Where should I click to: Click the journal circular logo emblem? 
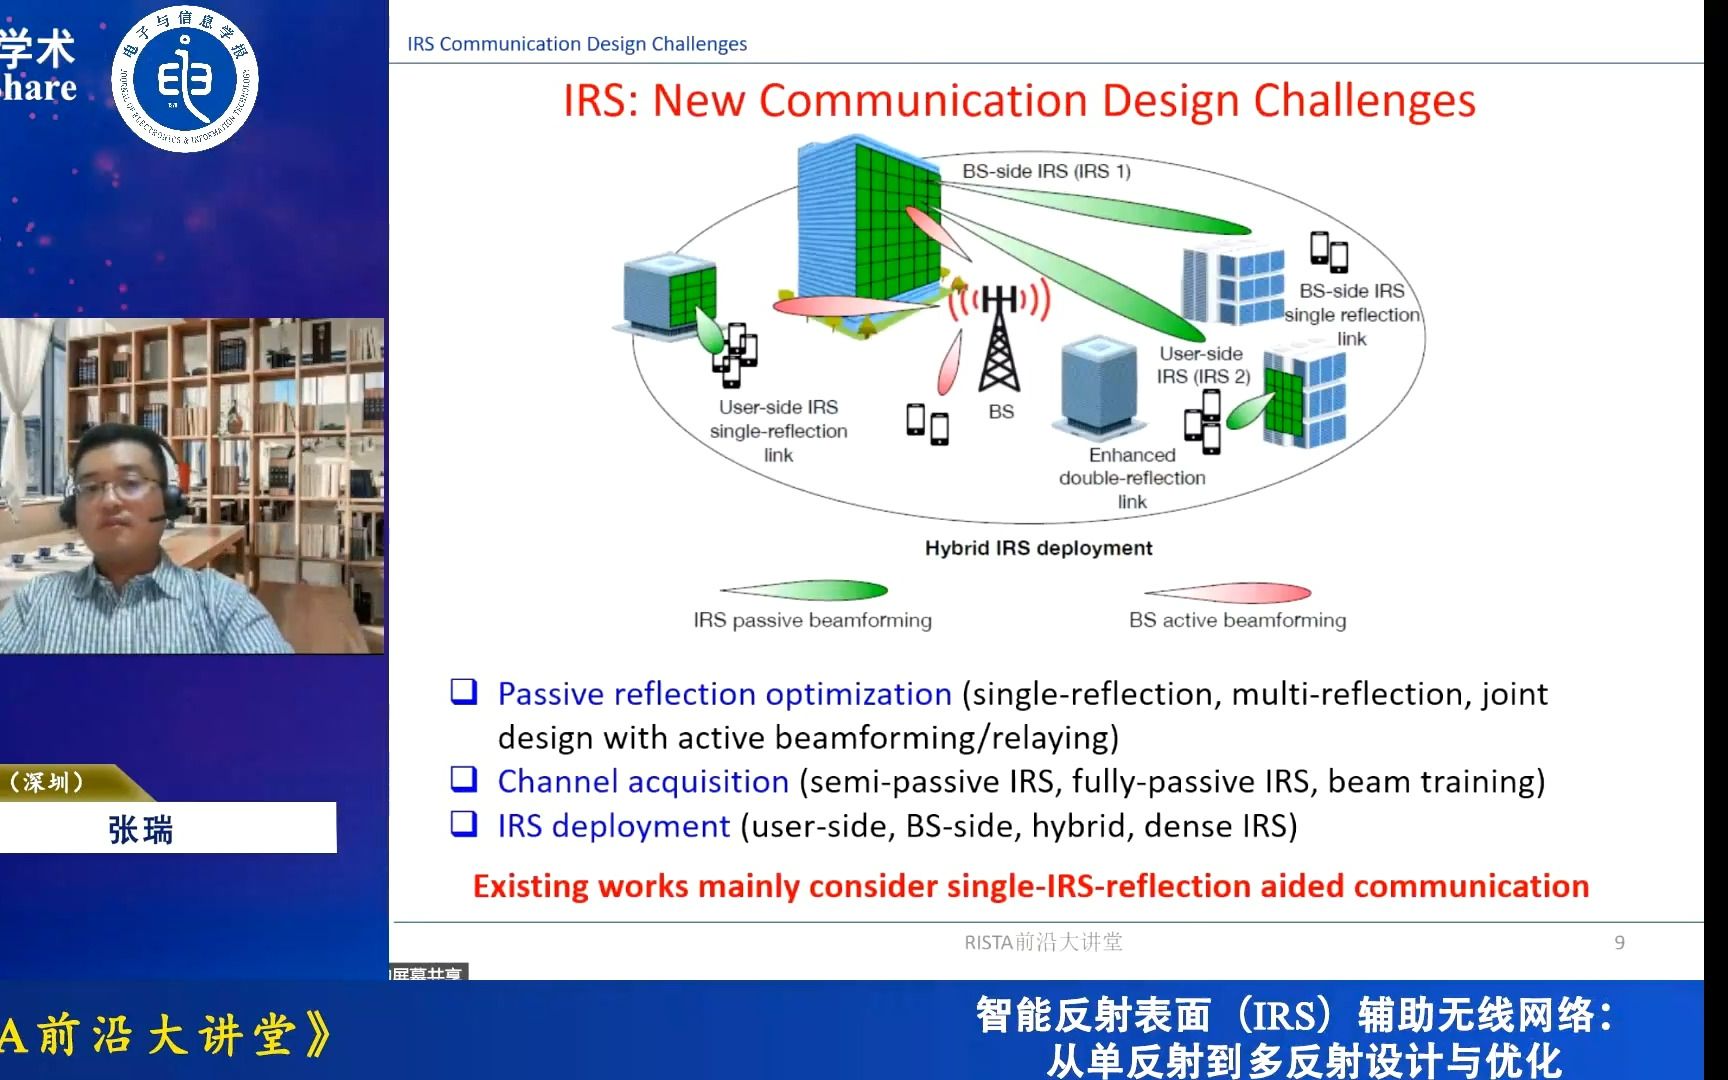coord(184,78)
